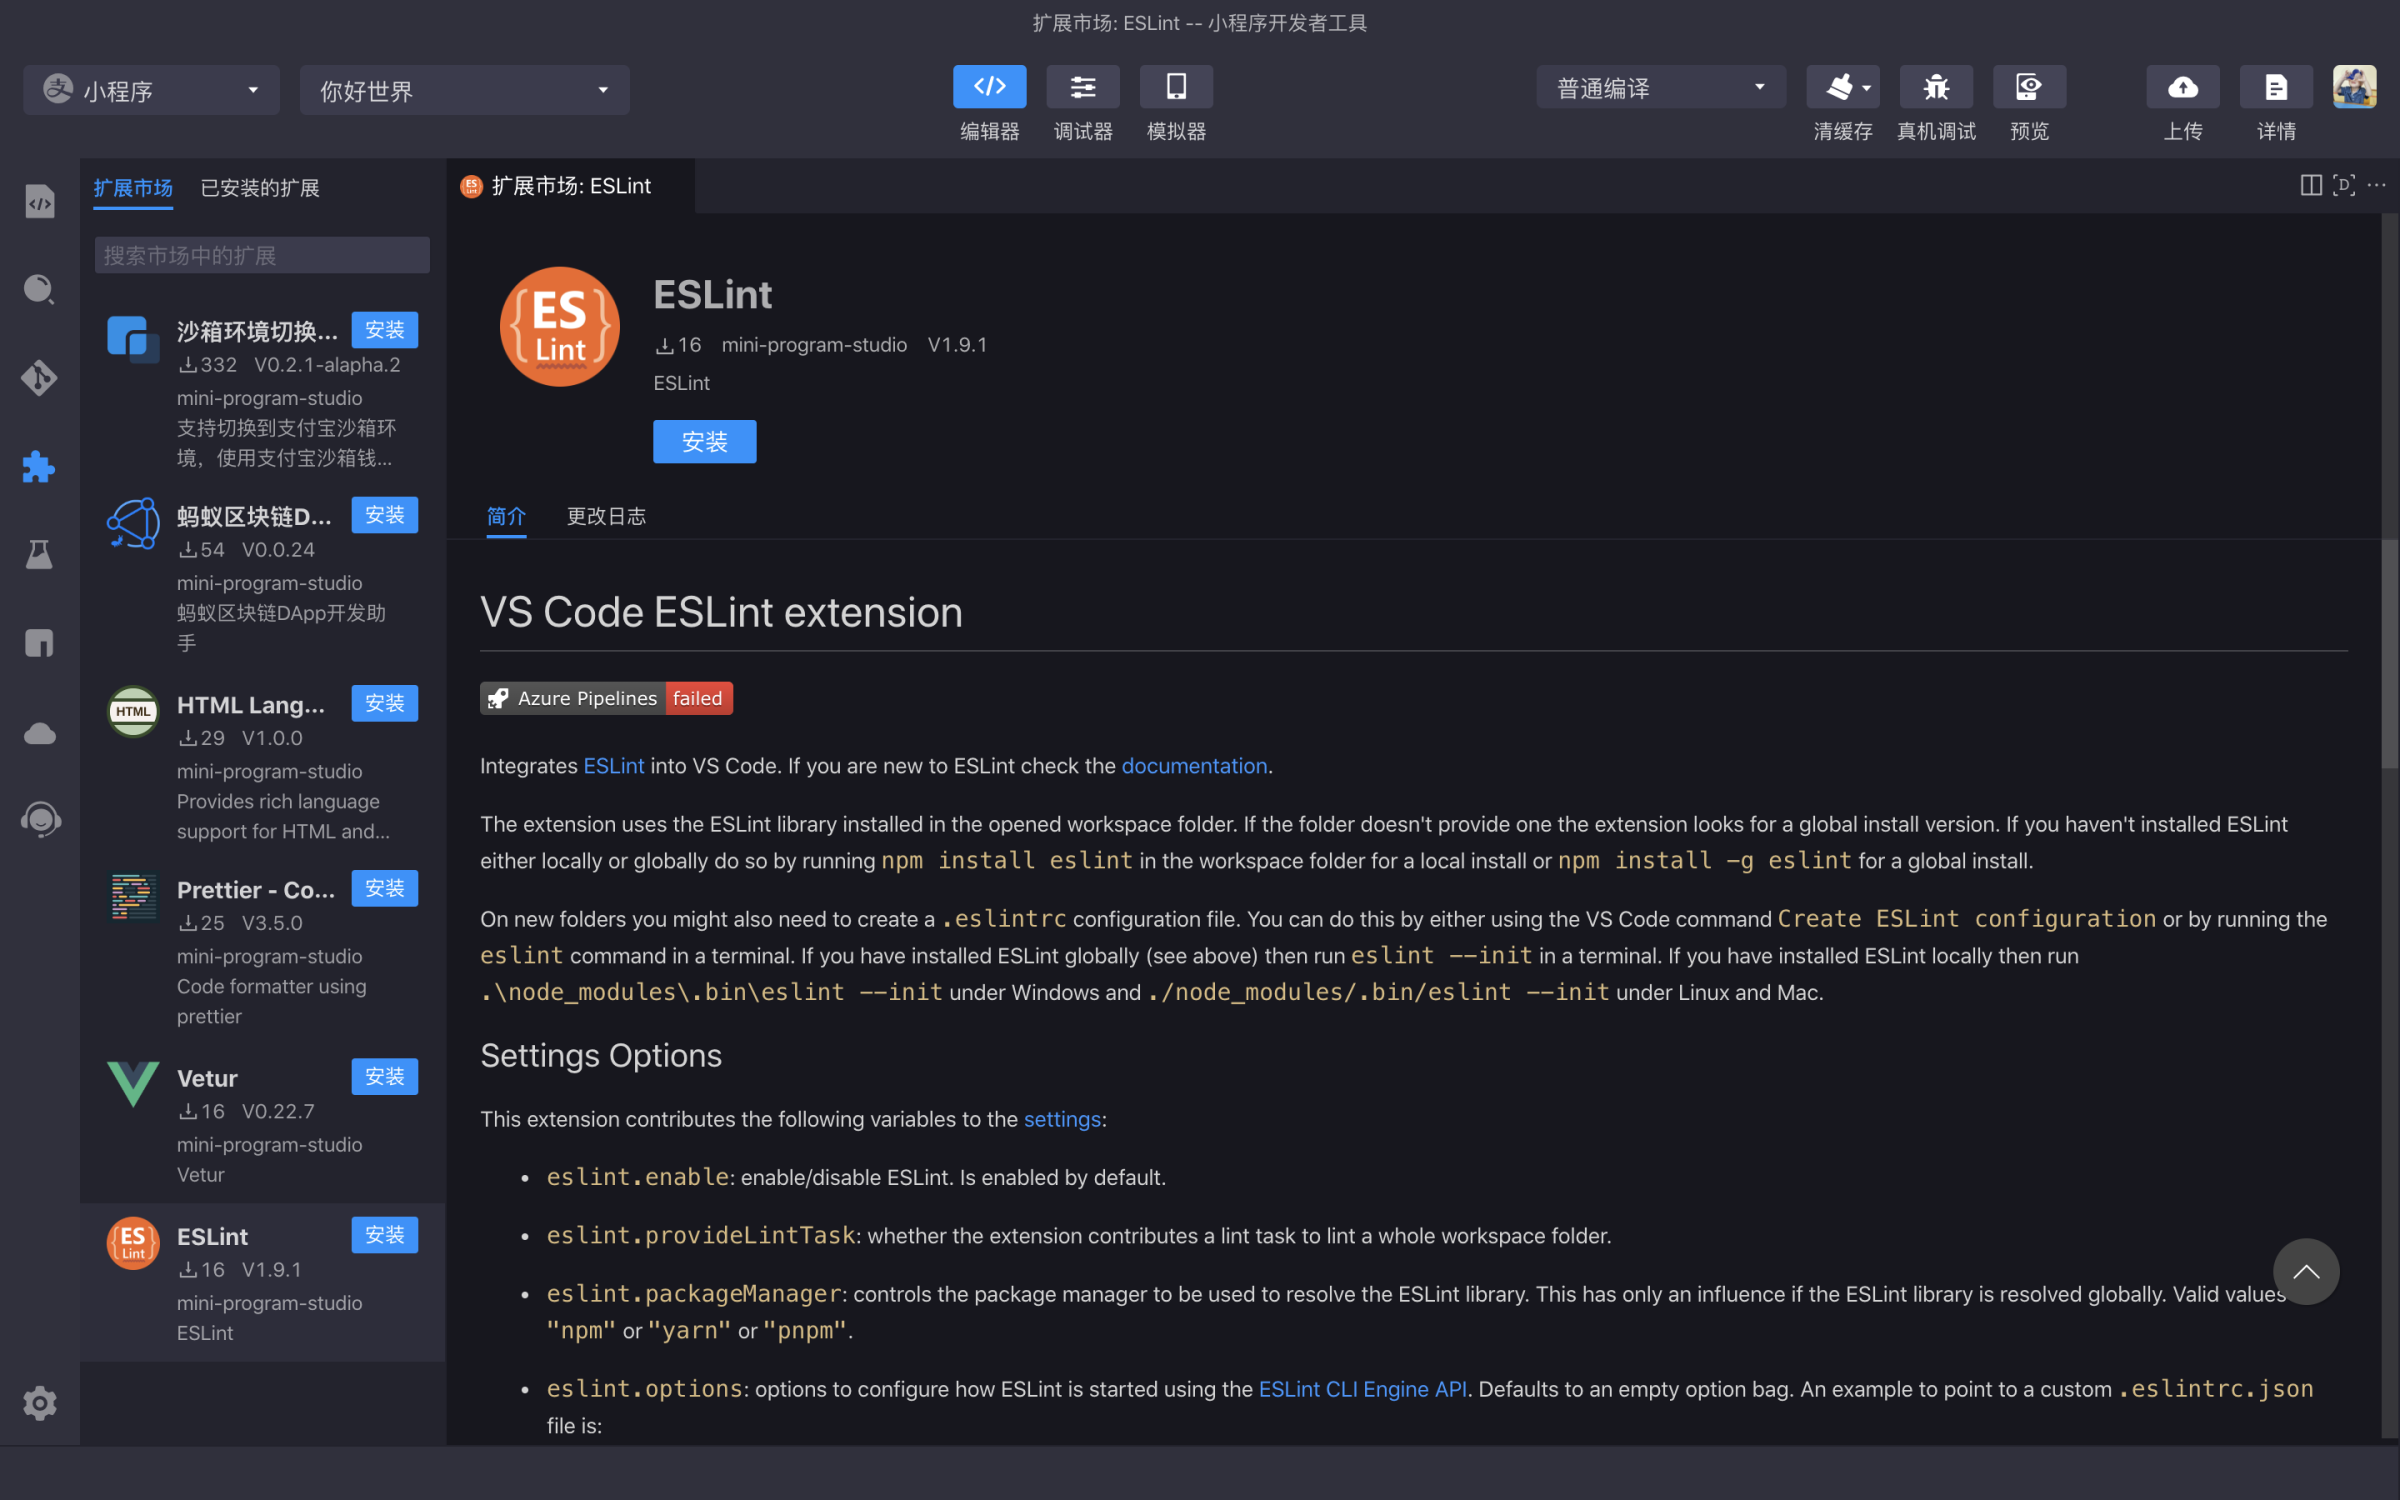The image size is (2400, 1500).
Task: Install ESLint from the sidebar list
Action: tap(385, 1235)
